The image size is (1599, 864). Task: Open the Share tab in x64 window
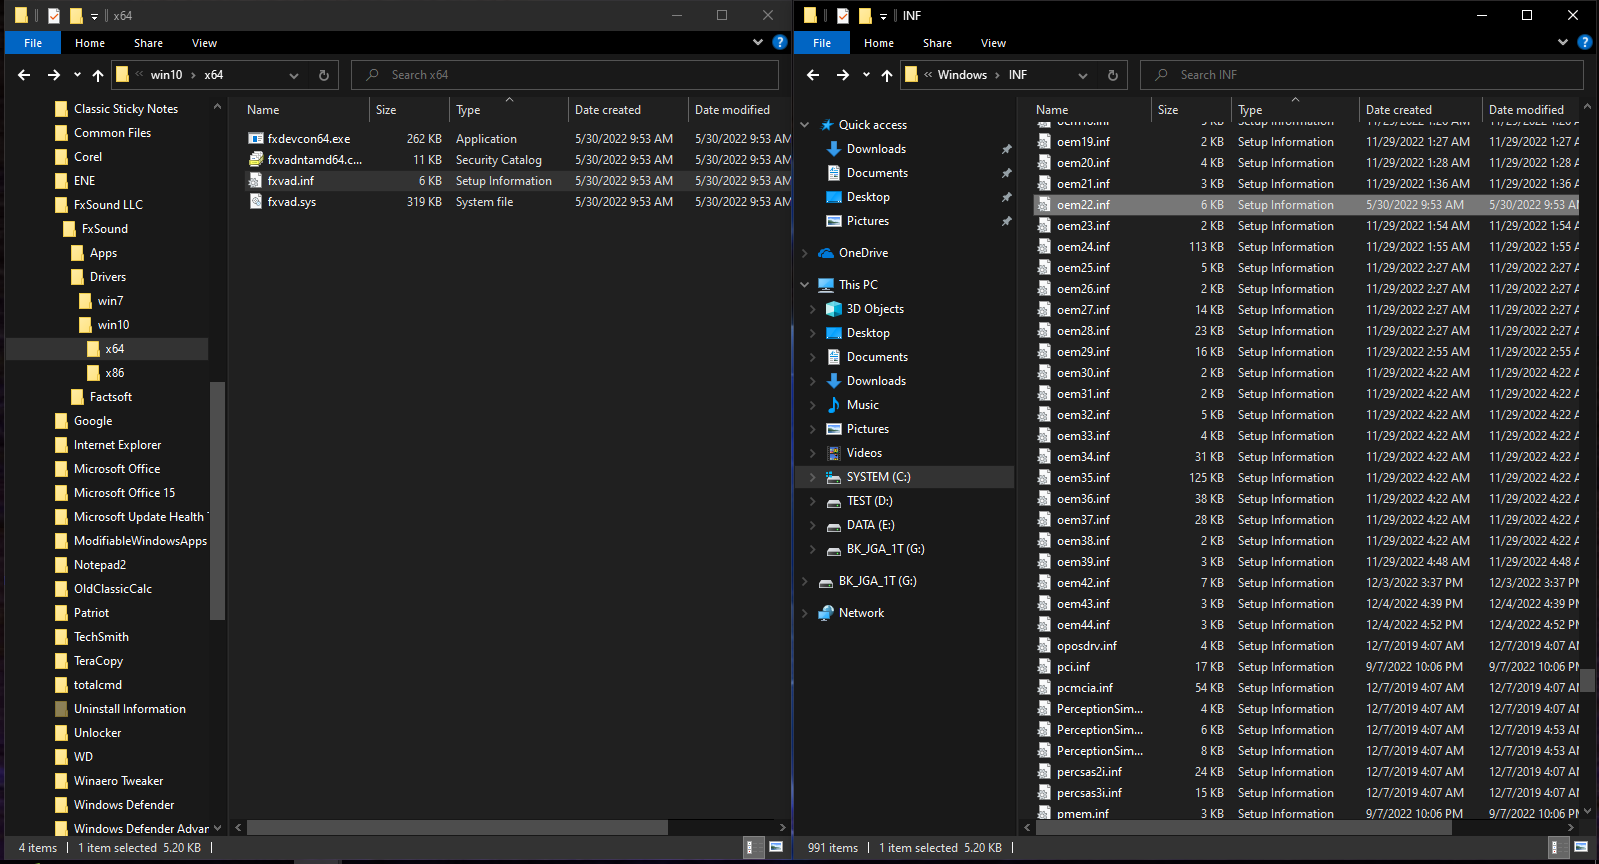[x=149, y=43]
